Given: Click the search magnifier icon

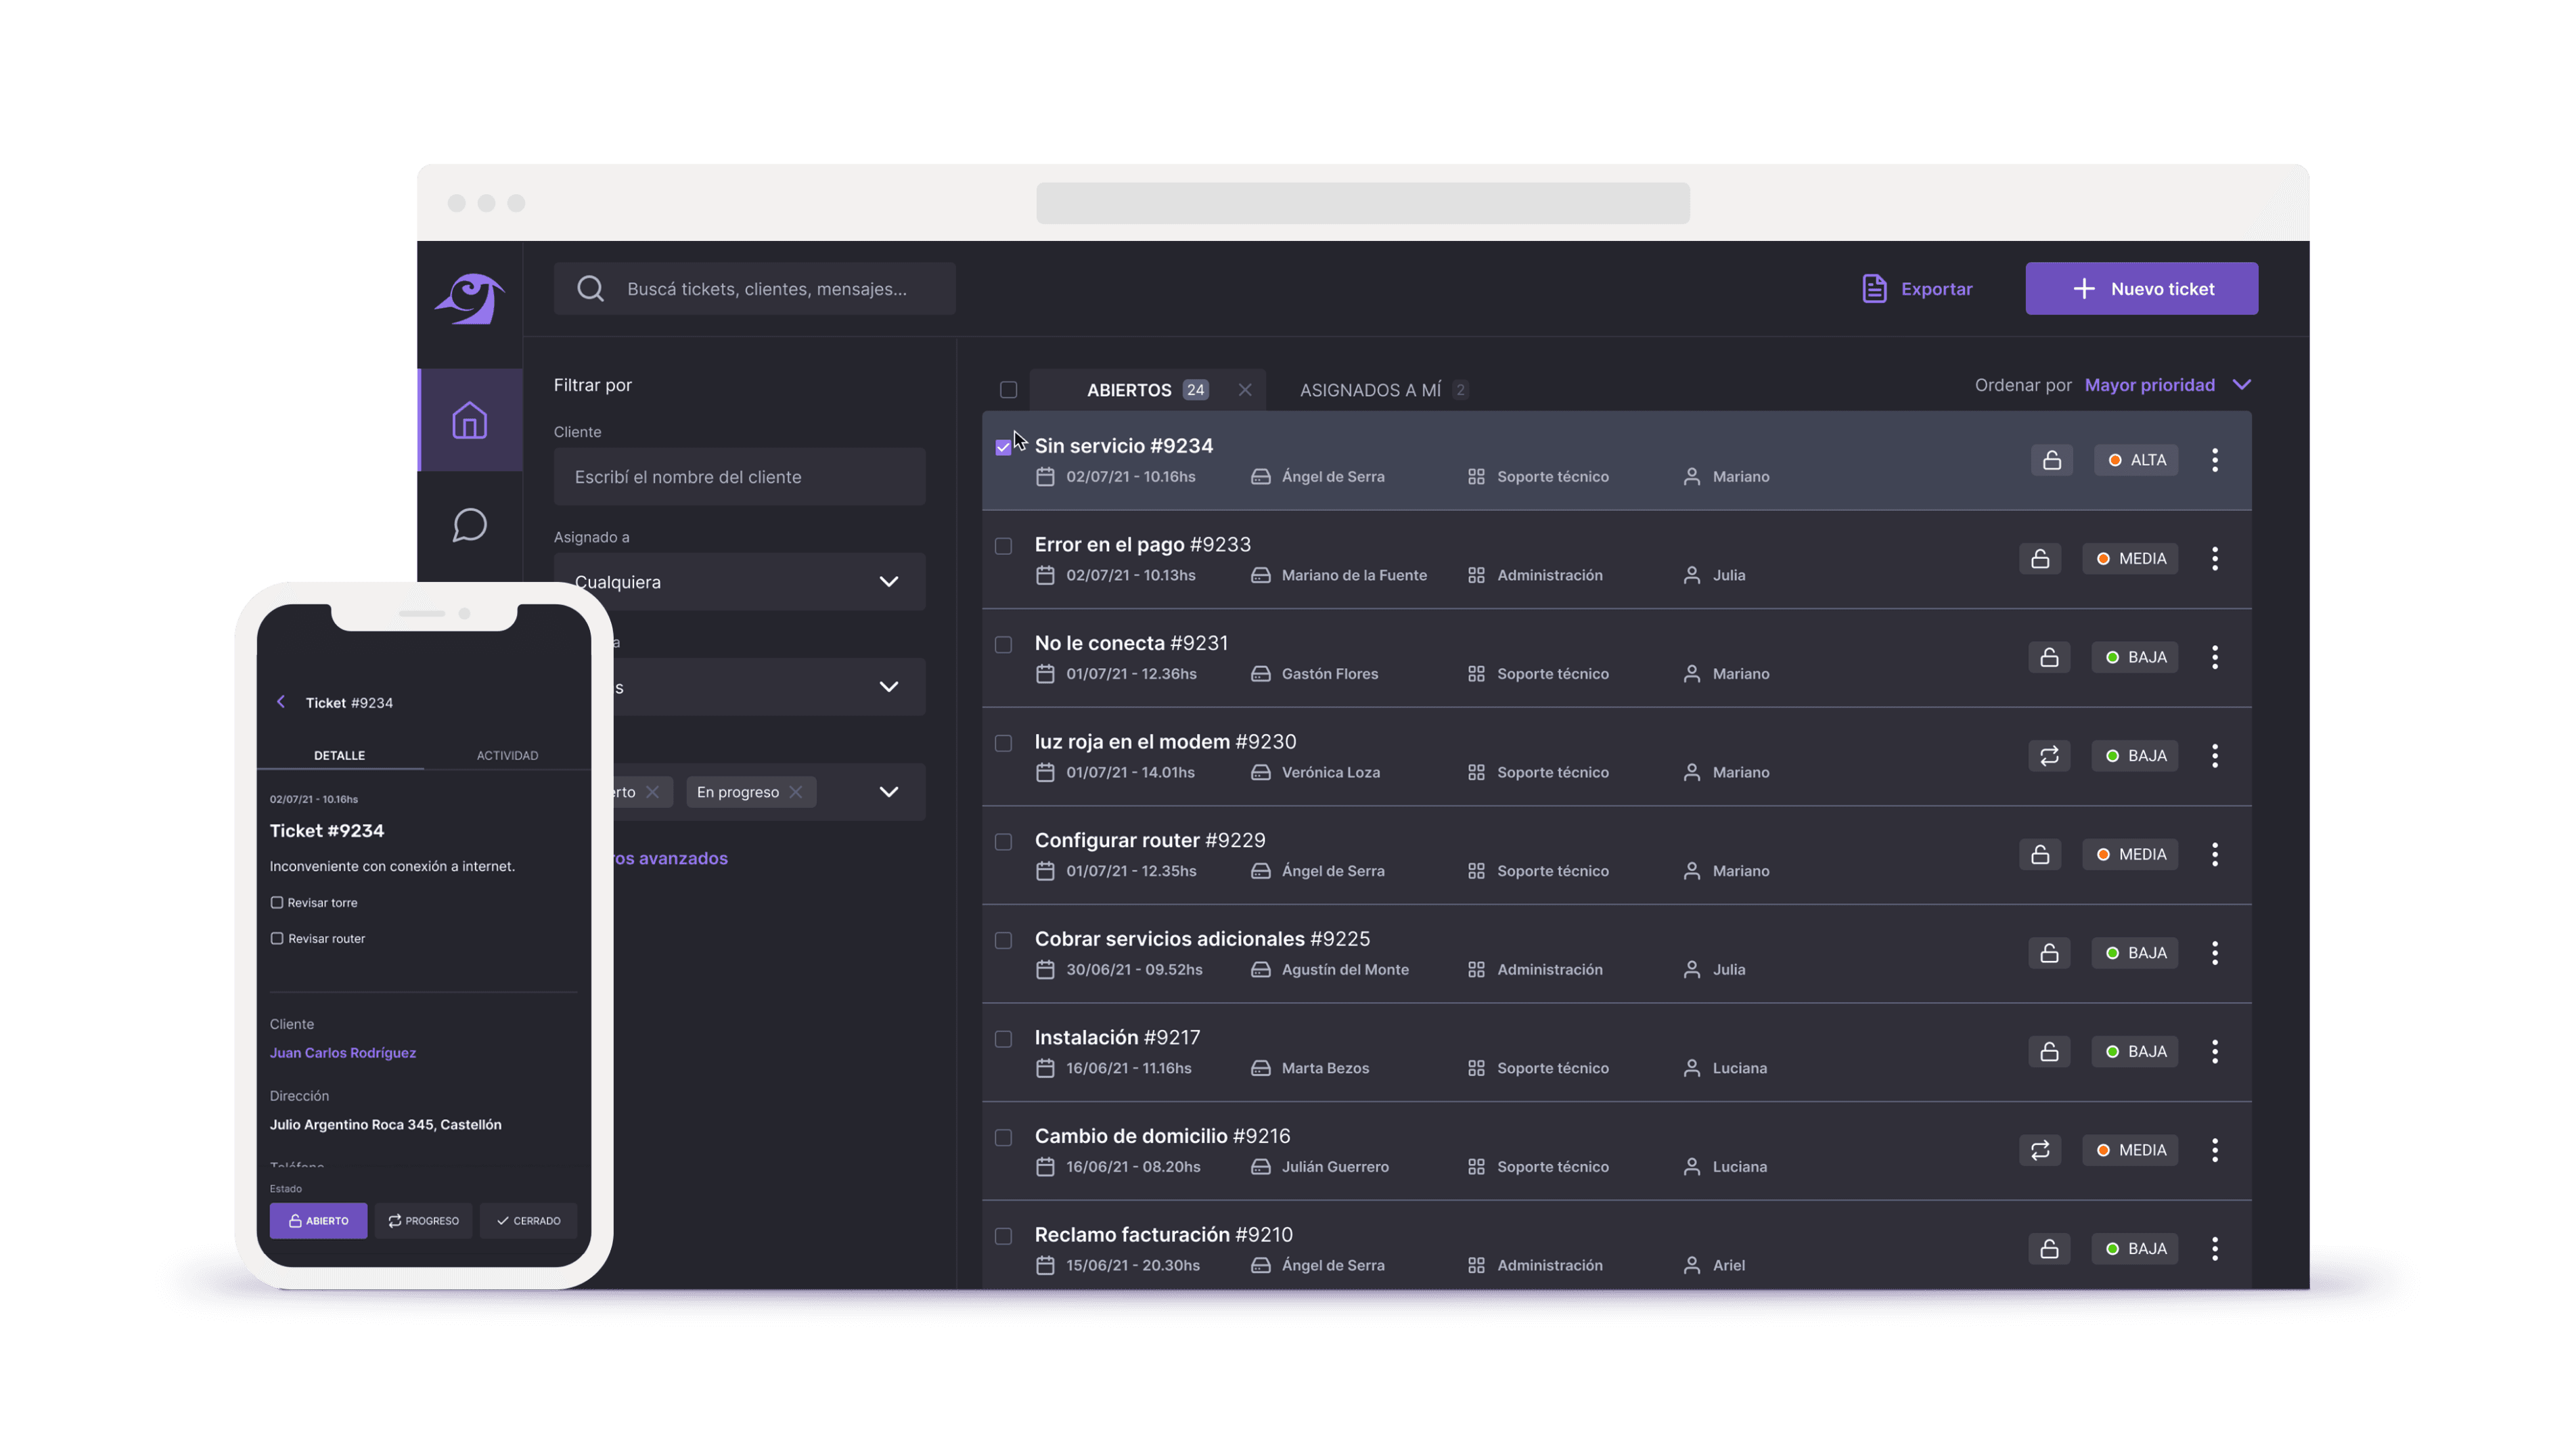Looking at the screenshot, I should [x=590, y=288].
